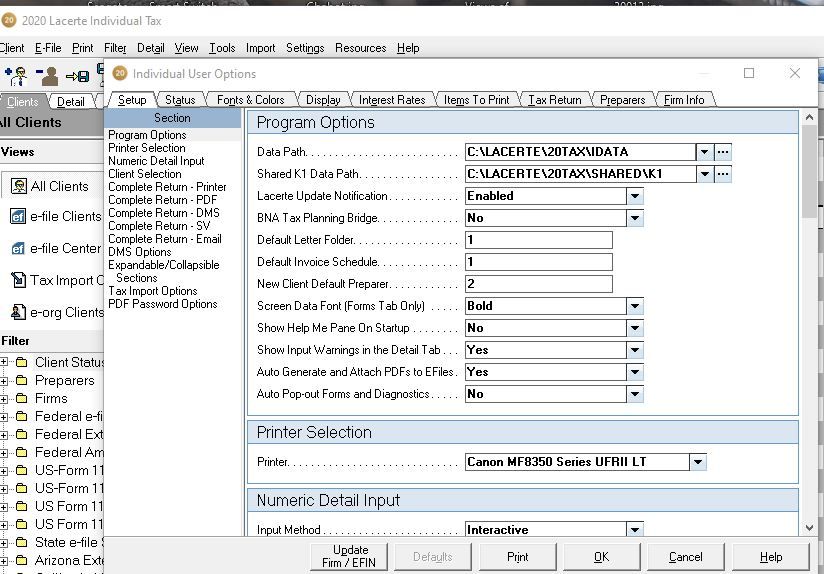Open Show Help Me Pane On Startup dropdown
This screenshot has height=574, width=824.
pos(635,328)
